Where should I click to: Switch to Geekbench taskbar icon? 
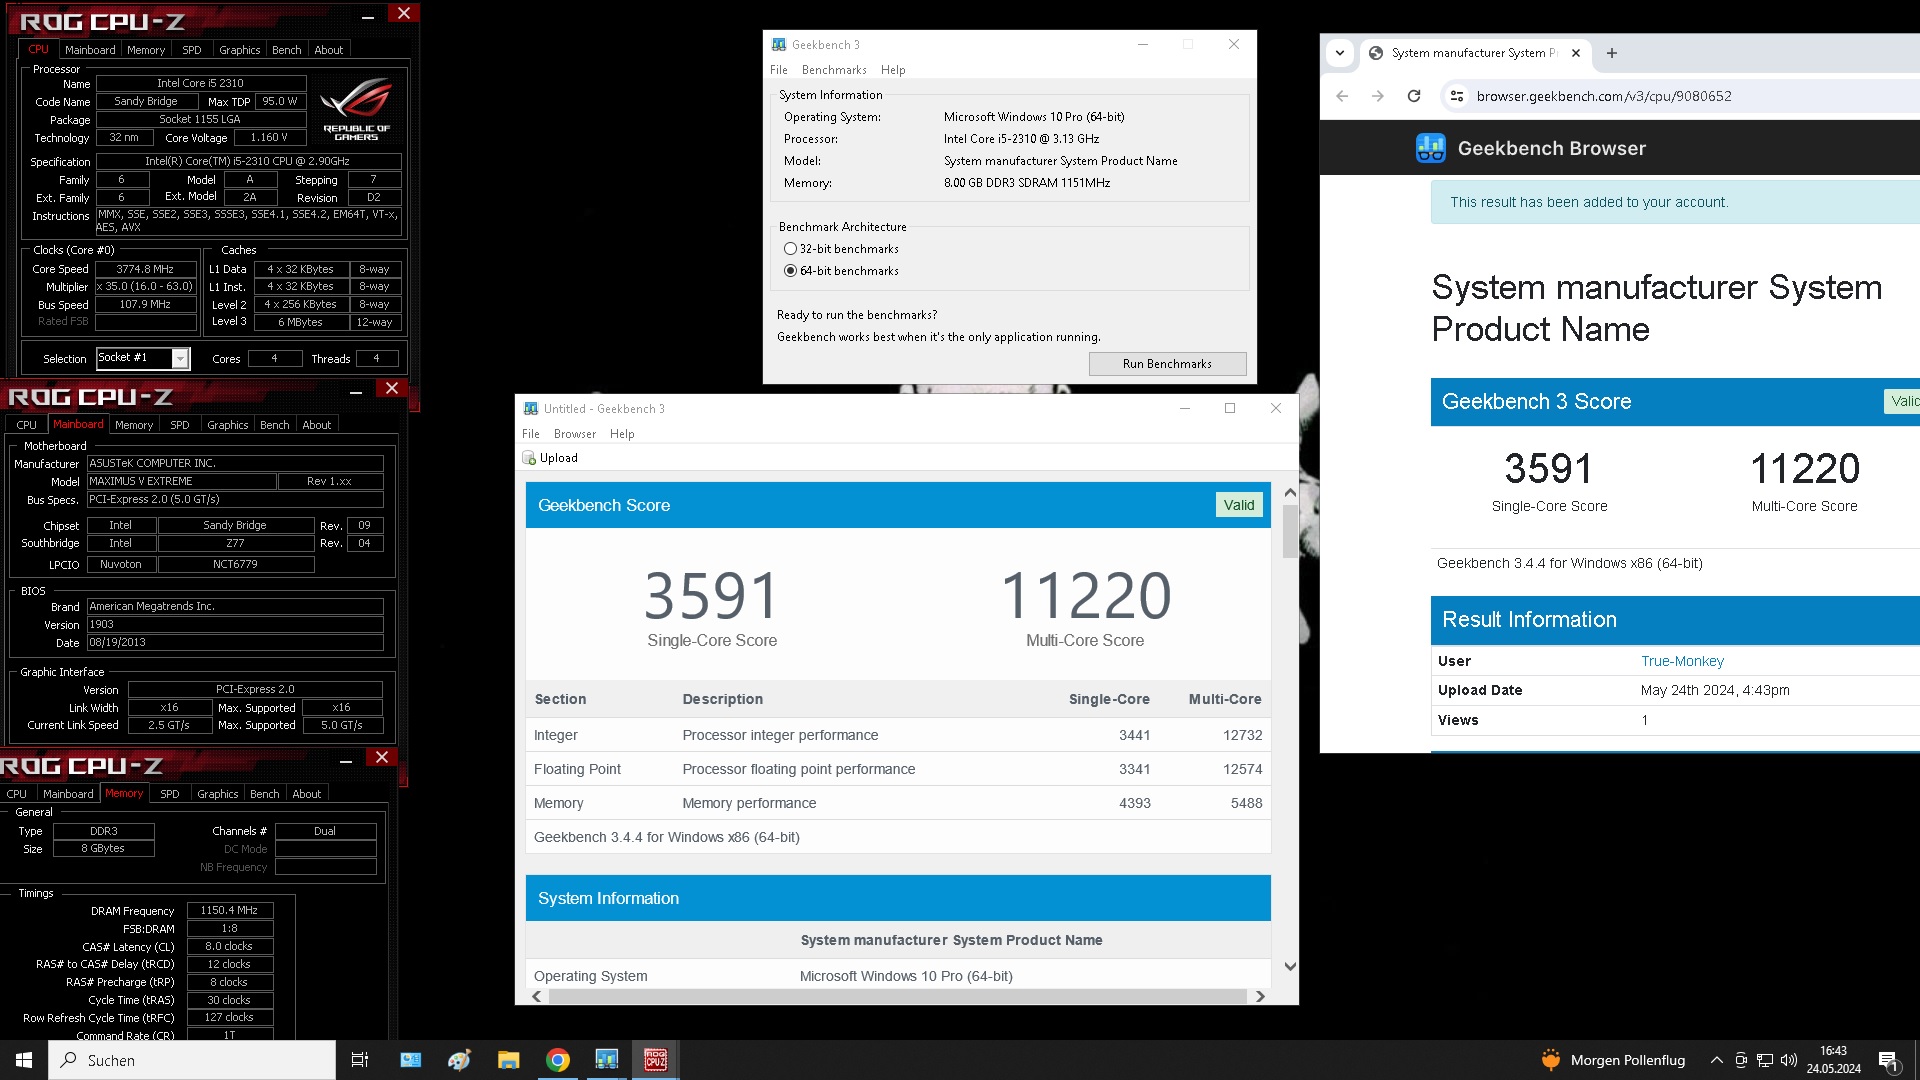(x=607, y=1060)
